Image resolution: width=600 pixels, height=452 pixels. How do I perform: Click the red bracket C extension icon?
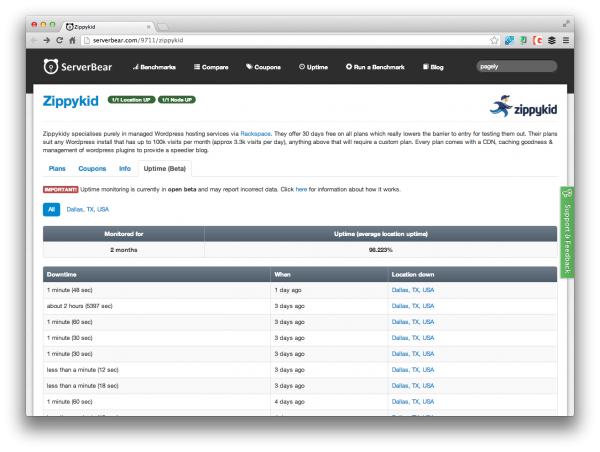(x=538, y=40)
